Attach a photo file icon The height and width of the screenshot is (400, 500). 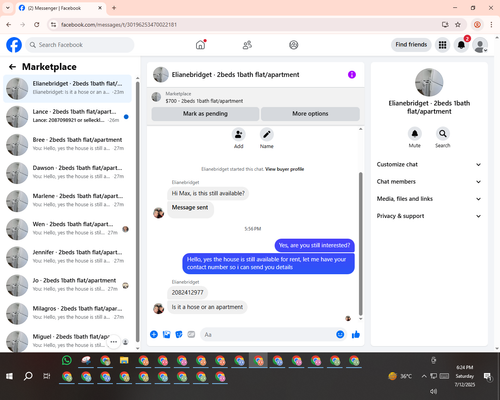click(x=166, y=334)
